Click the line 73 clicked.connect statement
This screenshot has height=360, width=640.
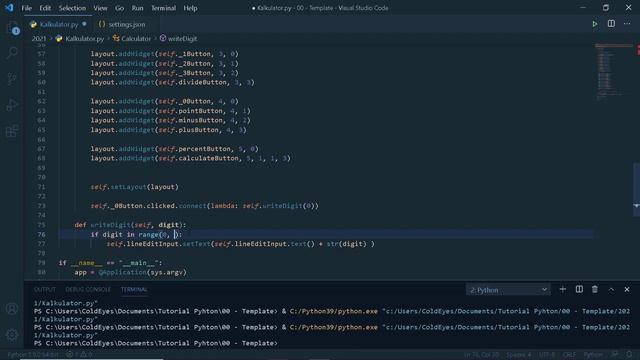[204, 206]
